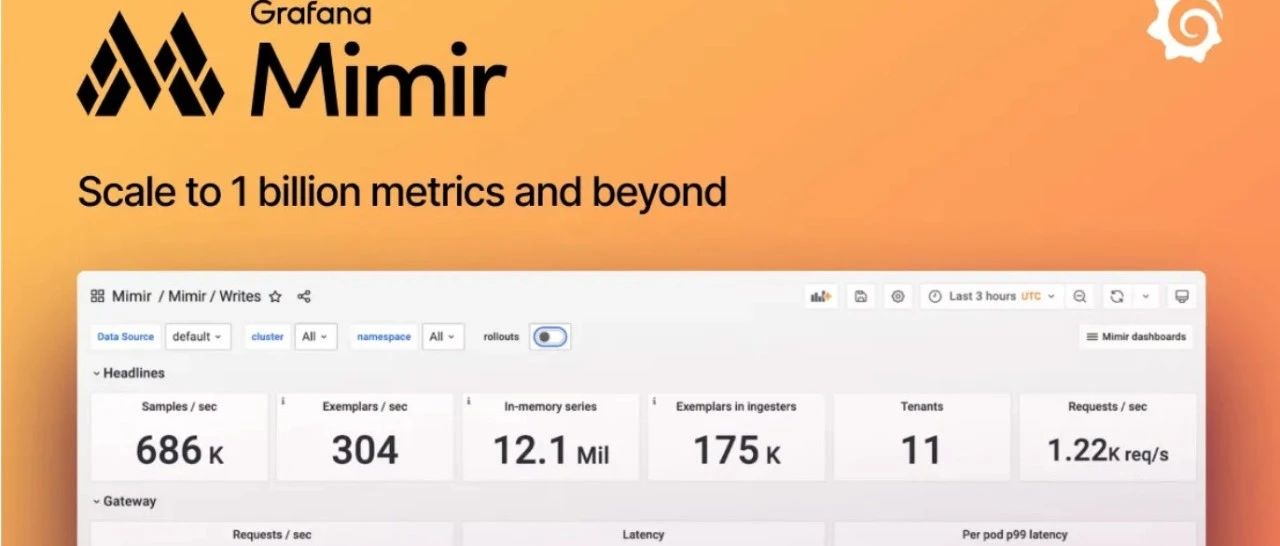Click the Mimir folder breadcrumb link
Viewport: 1280px width, 546px height.
coord(186,297)
